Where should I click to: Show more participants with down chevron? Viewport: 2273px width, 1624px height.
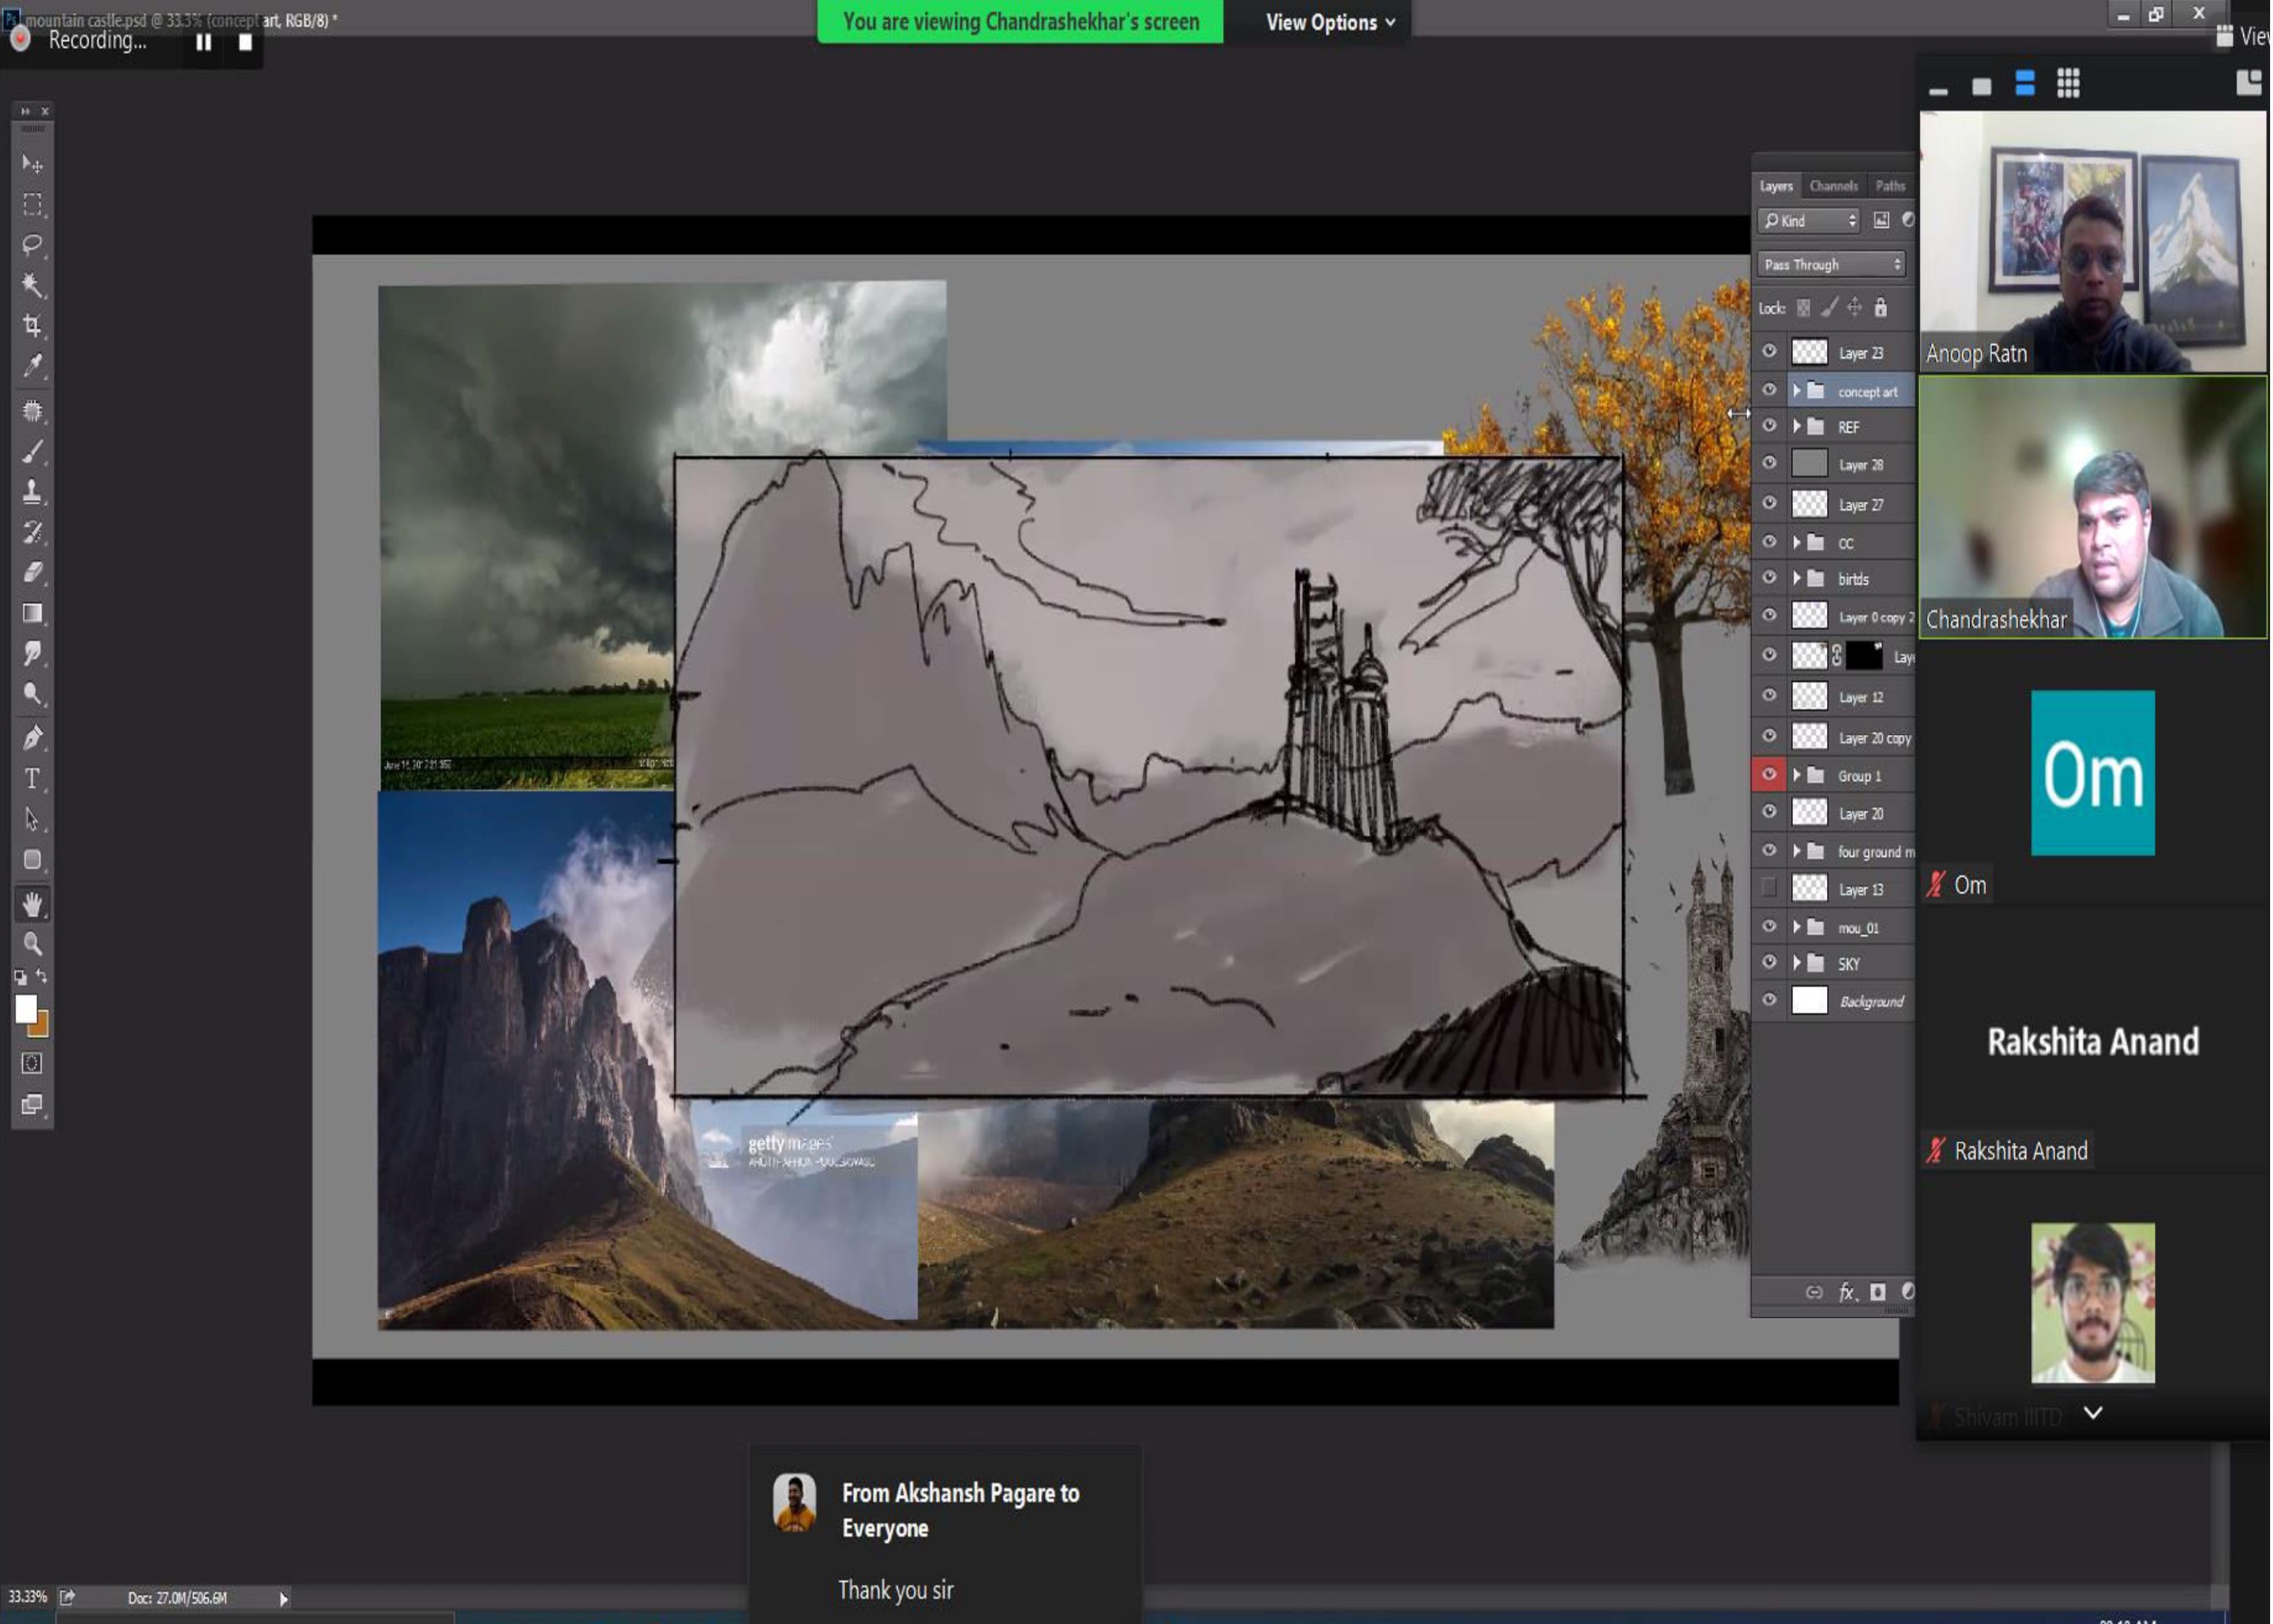2093,1412
